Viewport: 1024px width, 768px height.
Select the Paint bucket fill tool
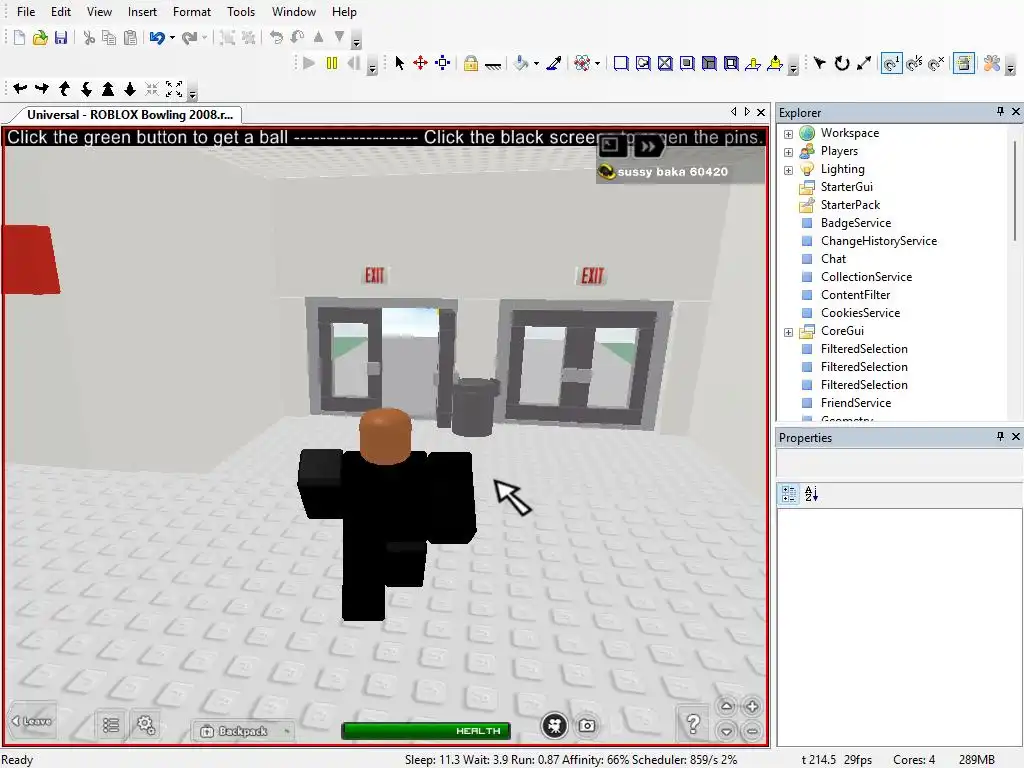tap(521, 63)
